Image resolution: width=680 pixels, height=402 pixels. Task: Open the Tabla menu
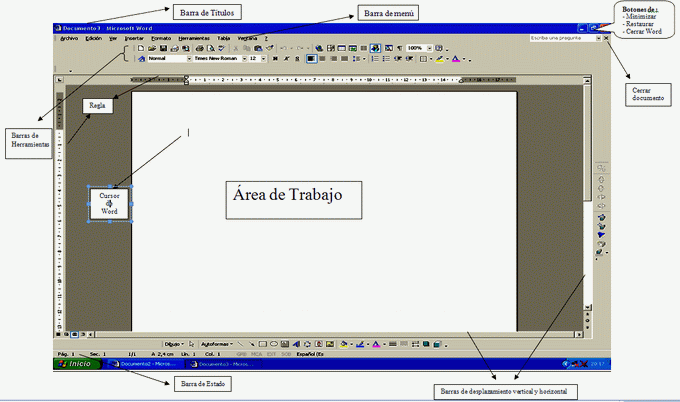click(223, 38)
